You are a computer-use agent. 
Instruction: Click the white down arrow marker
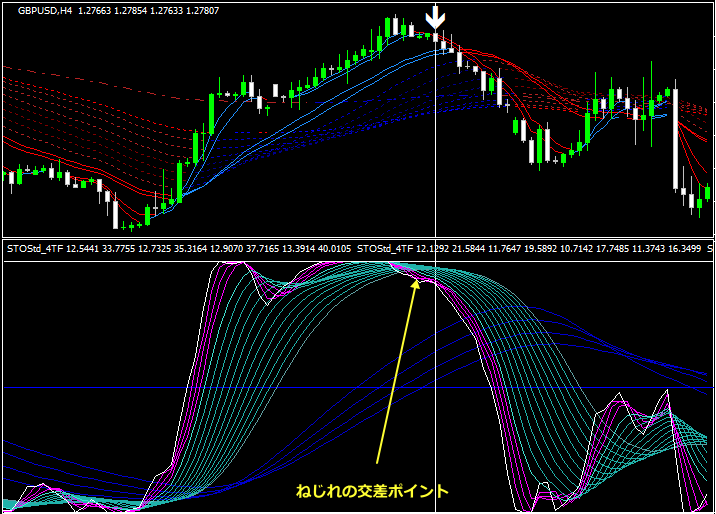[x=435, y=18]
